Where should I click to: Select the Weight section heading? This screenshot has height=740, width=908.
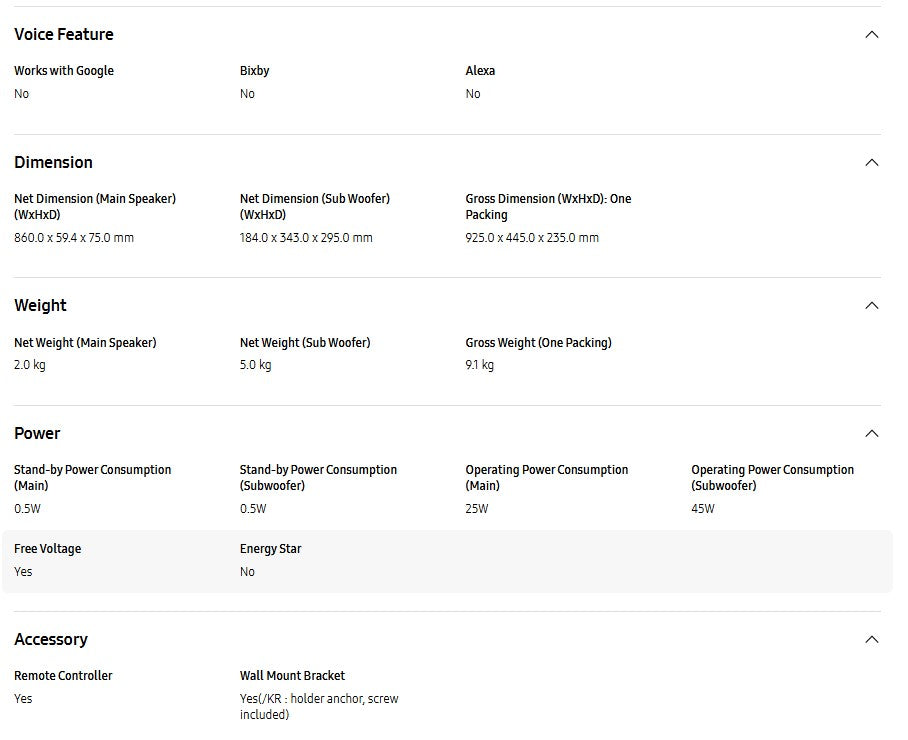coord(40,306)
